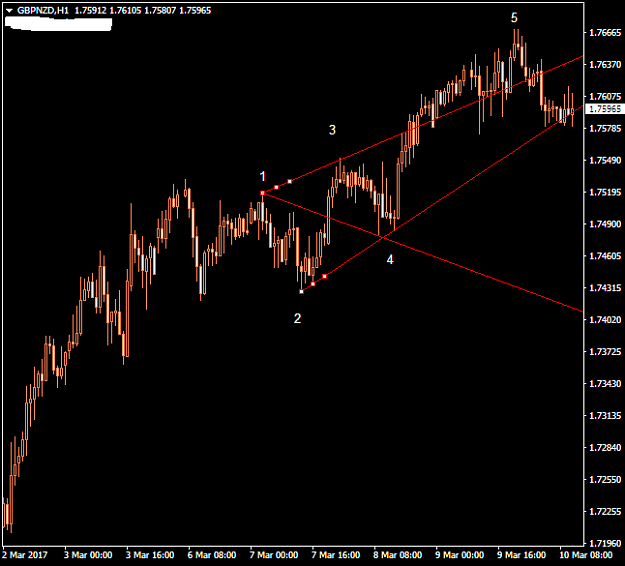The image size is (625, 566).
Task: Click price level 1.74900 on the scale
Action: [605, 224]
